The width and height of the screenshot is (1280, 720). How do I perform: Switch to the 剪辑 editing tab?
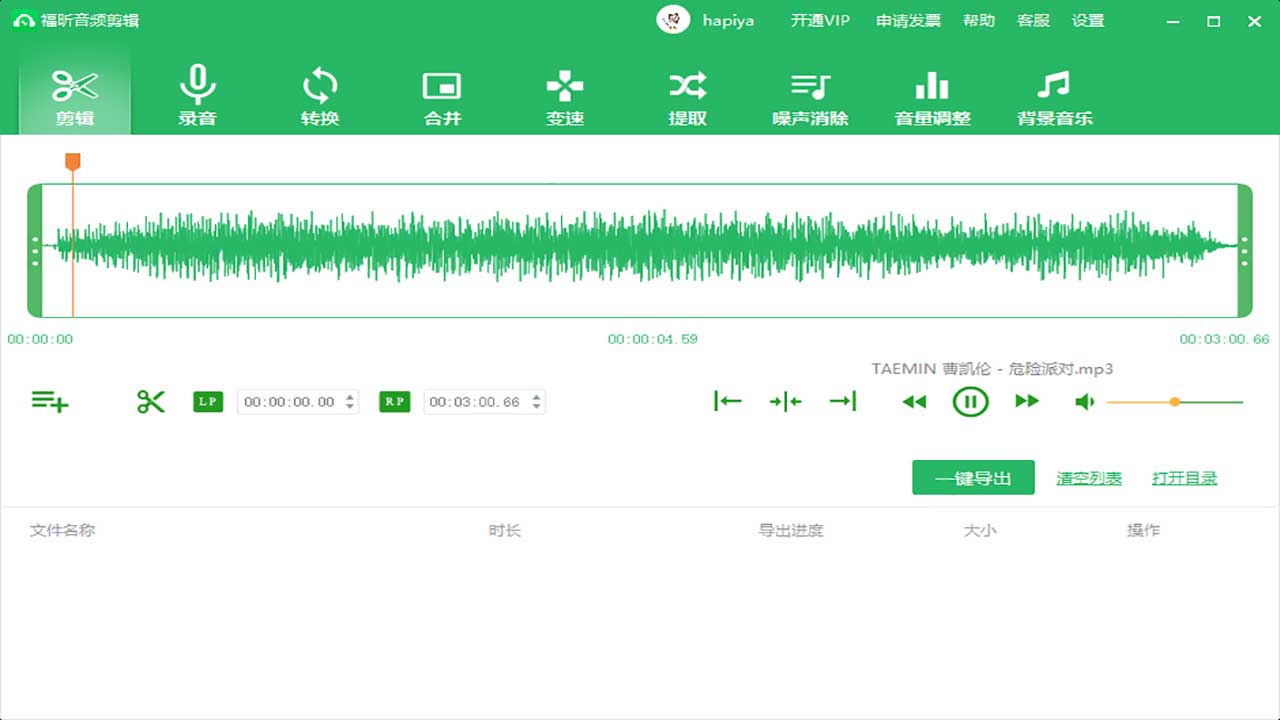click(x=74, y=95)
